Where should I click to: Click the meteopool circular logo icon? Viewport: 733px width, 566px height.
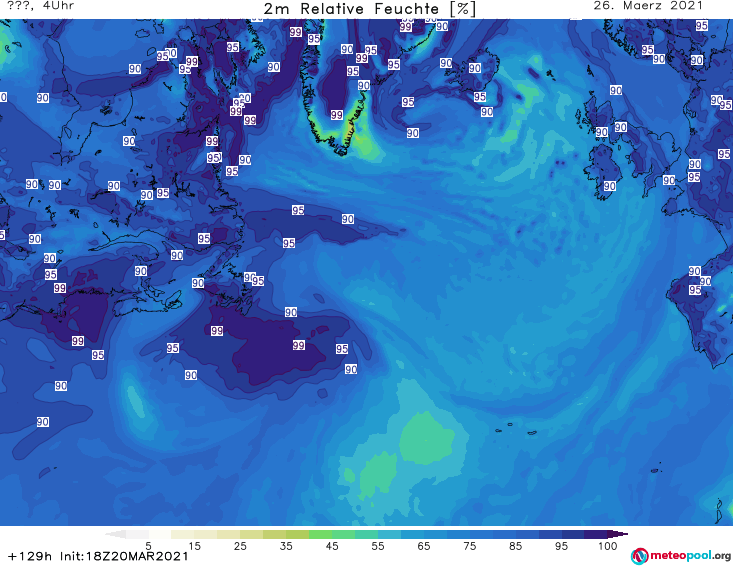click(x=639, y=556)
